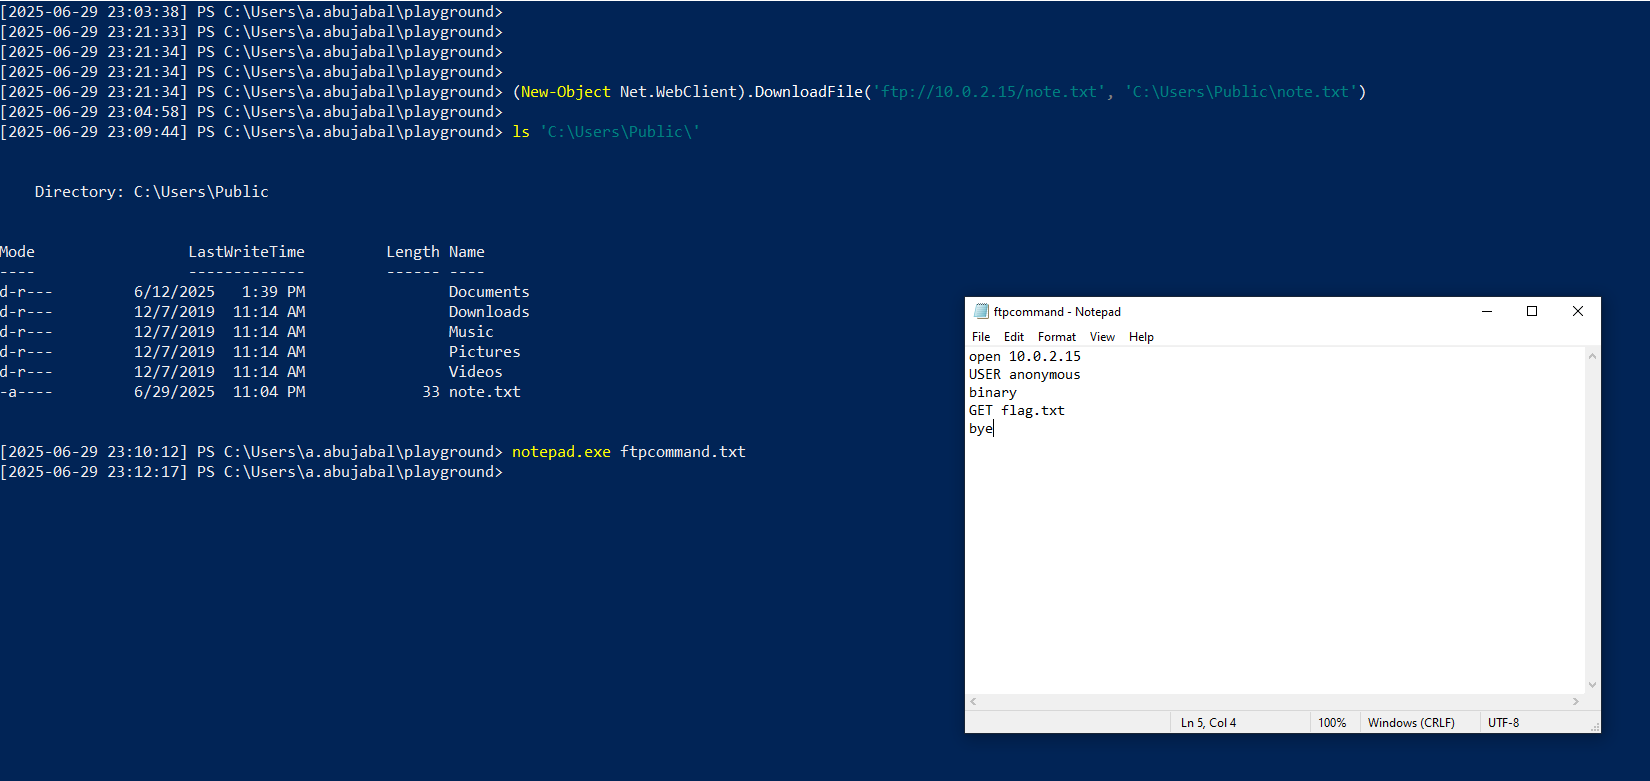Click the 'GET flag.txt' line in Notepad
1650x781 pixels.
point(1017,410)
